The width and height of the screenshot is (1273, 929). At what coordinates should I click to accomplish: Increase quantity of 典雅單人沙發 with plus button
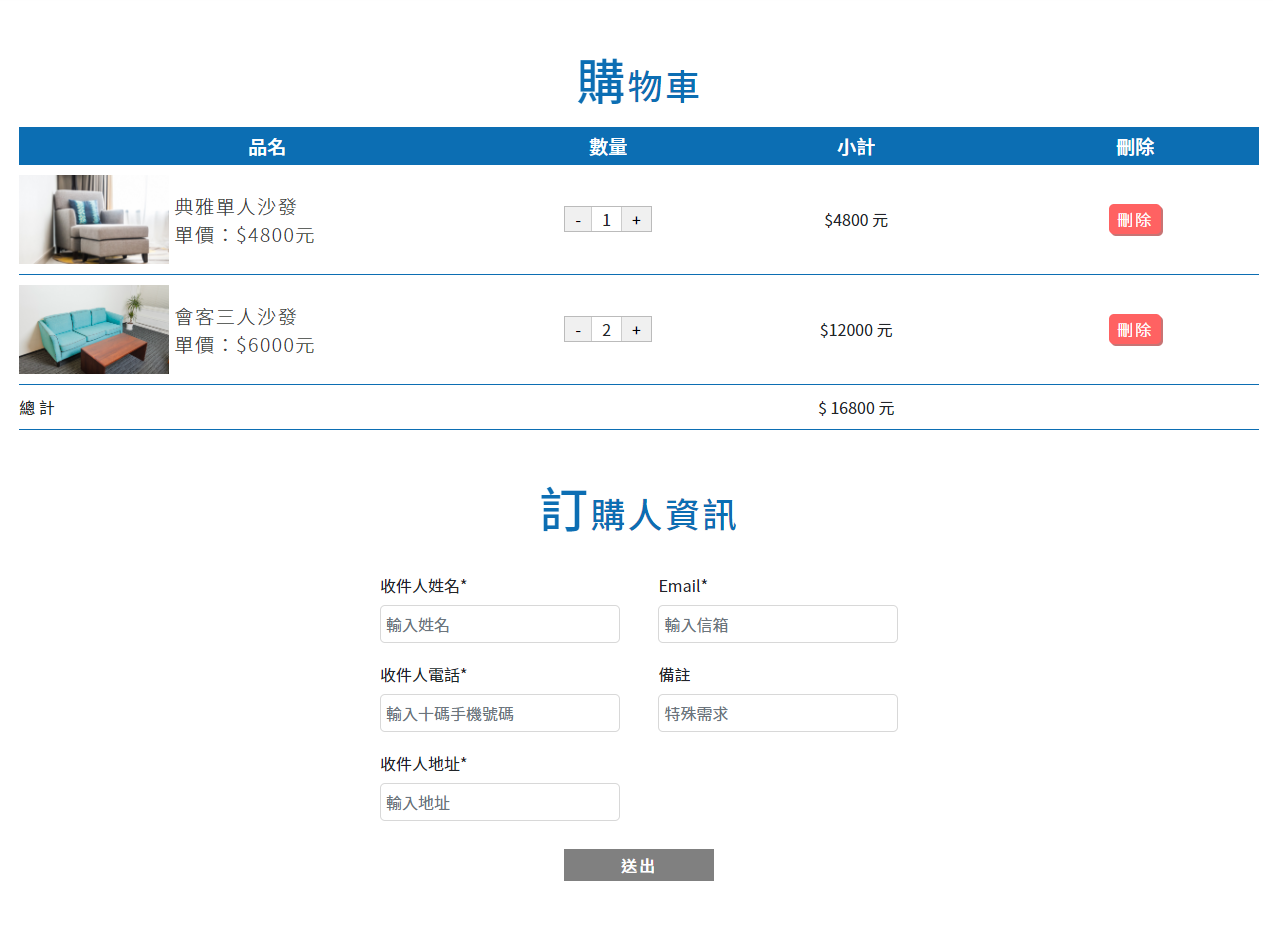pyautogui.click(x=637, y=219)
